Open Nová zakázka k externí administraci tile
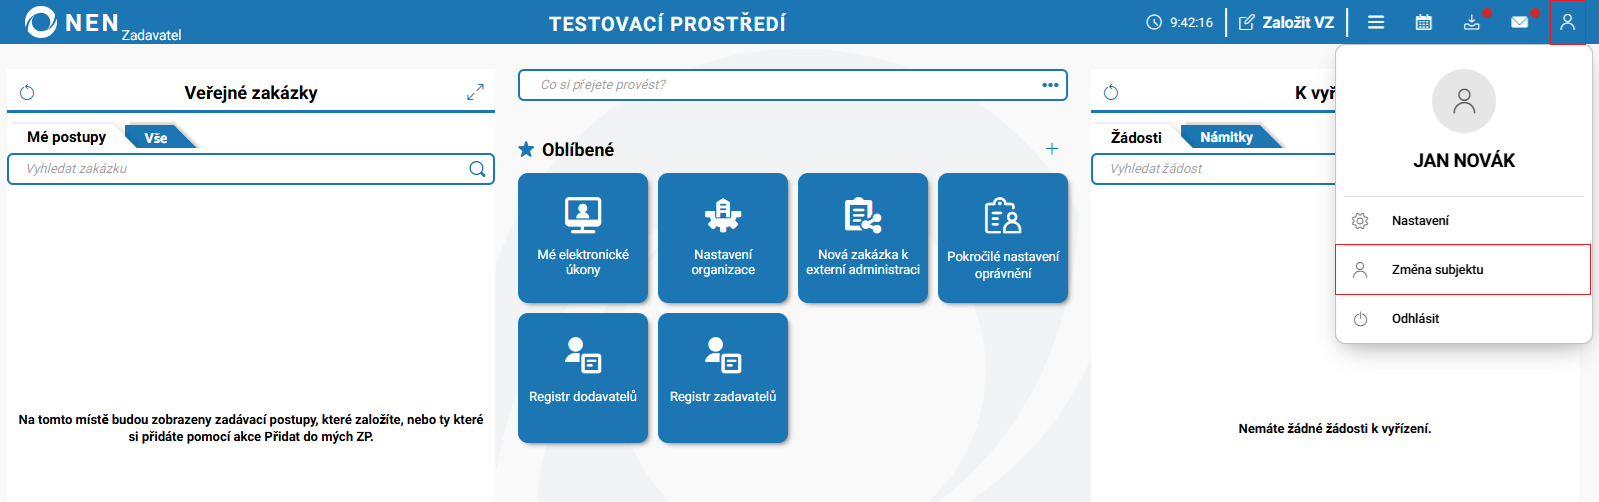The height and width of the screenshot is (502, 1599). click(863, 238)
